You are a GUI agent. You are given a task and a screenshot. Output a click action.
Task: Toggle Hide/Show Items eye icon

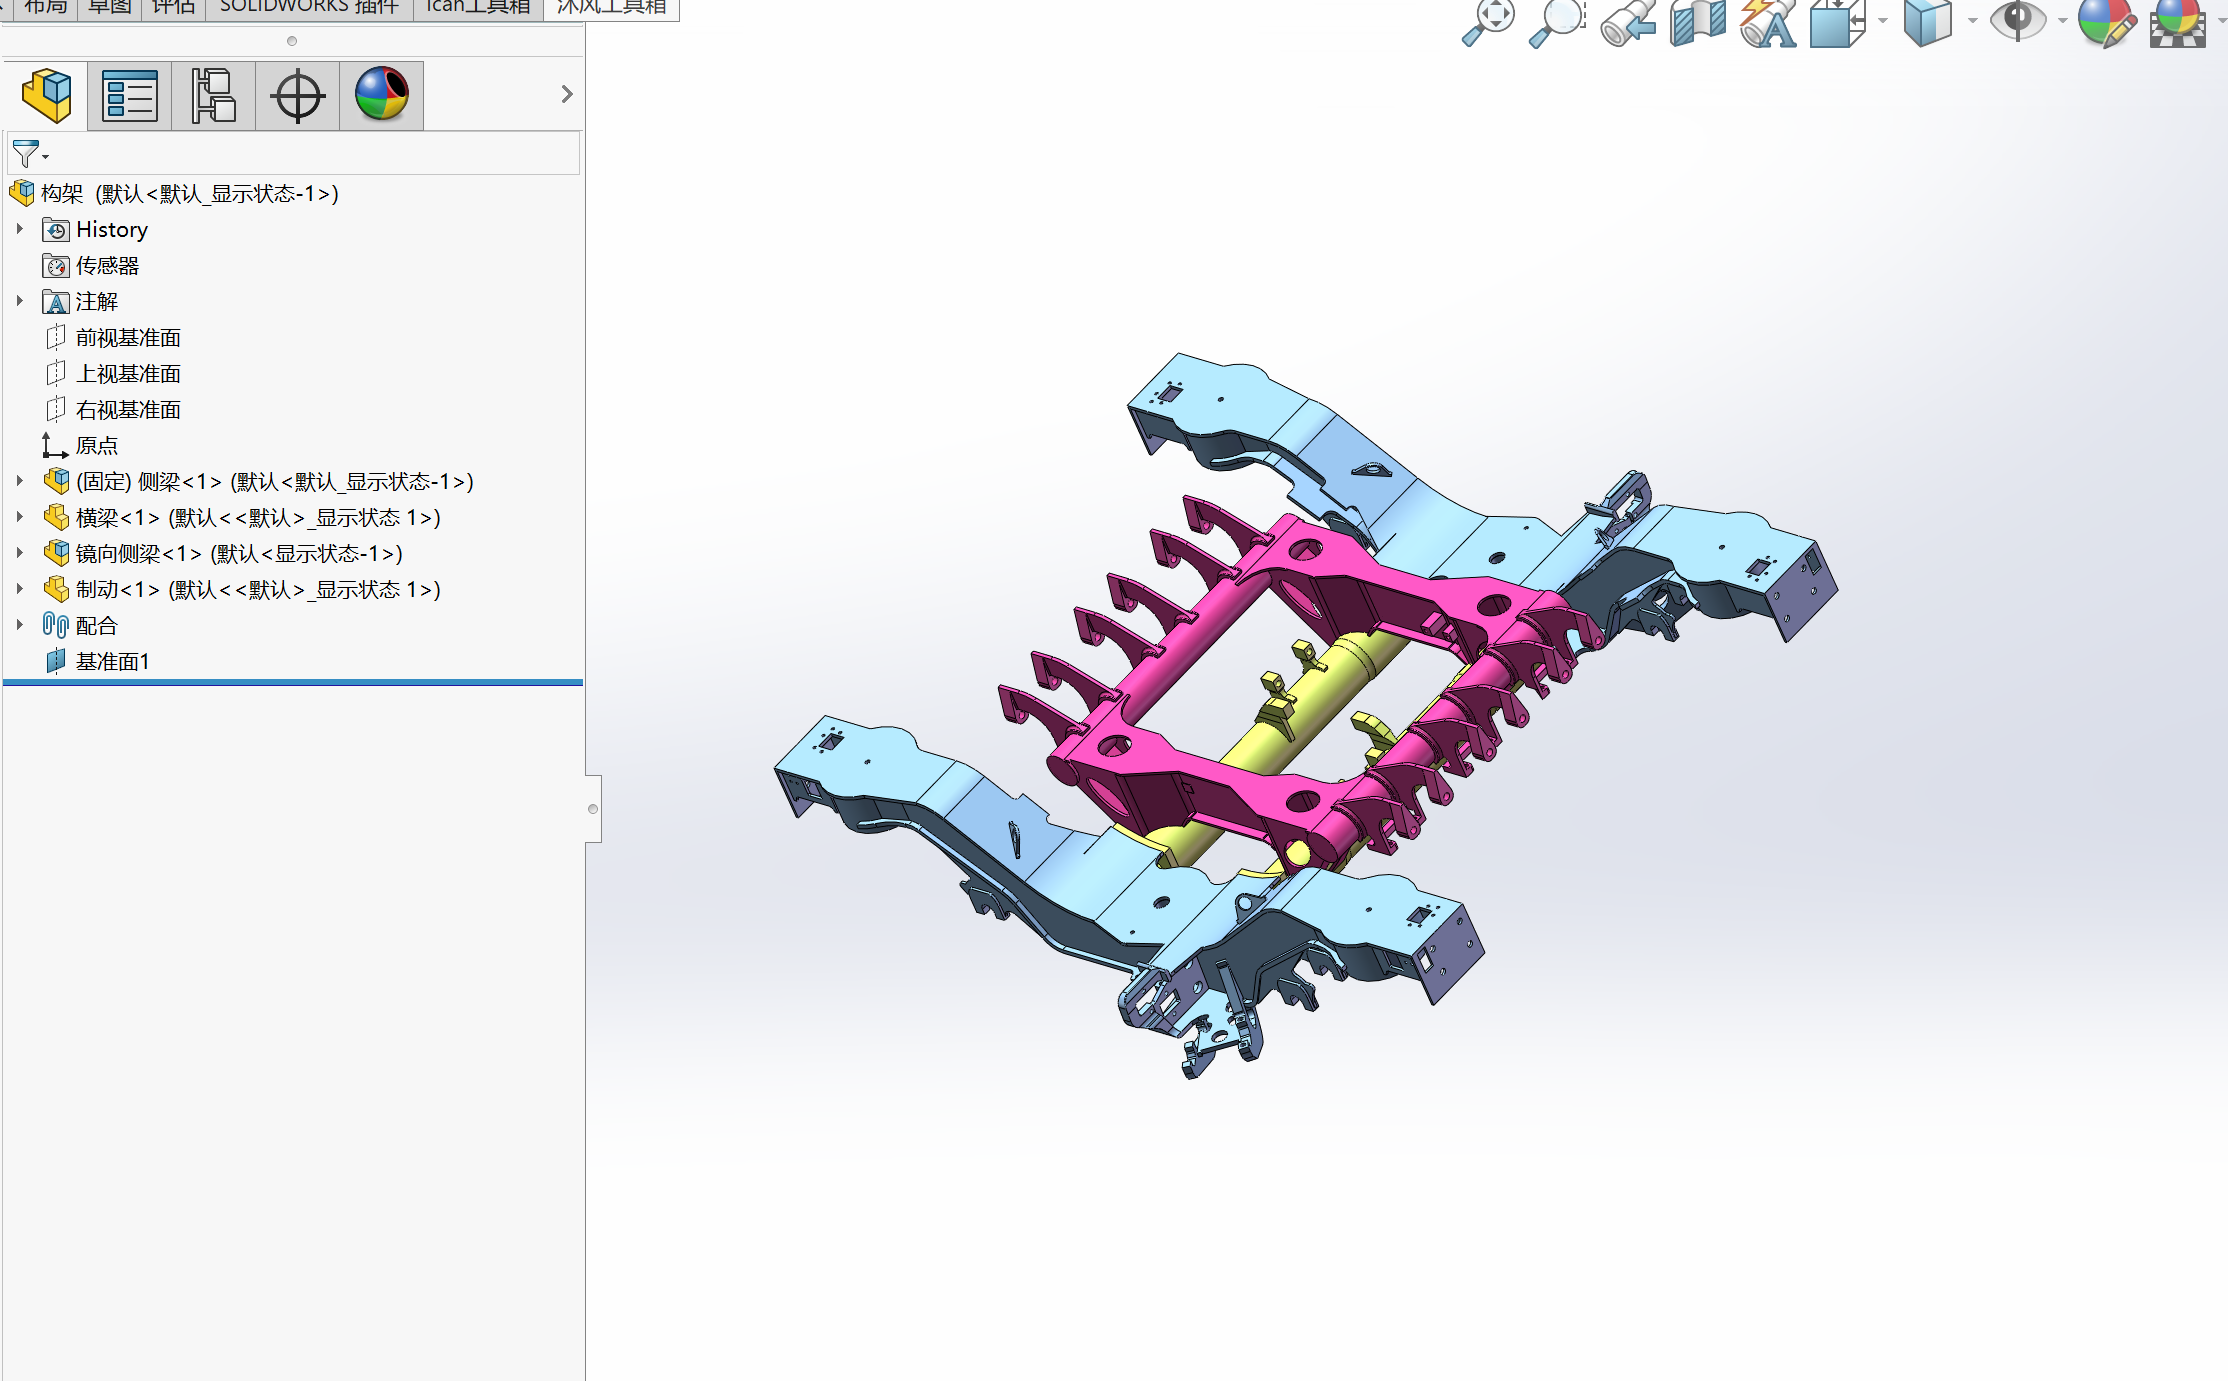(x=2017, y=20)
